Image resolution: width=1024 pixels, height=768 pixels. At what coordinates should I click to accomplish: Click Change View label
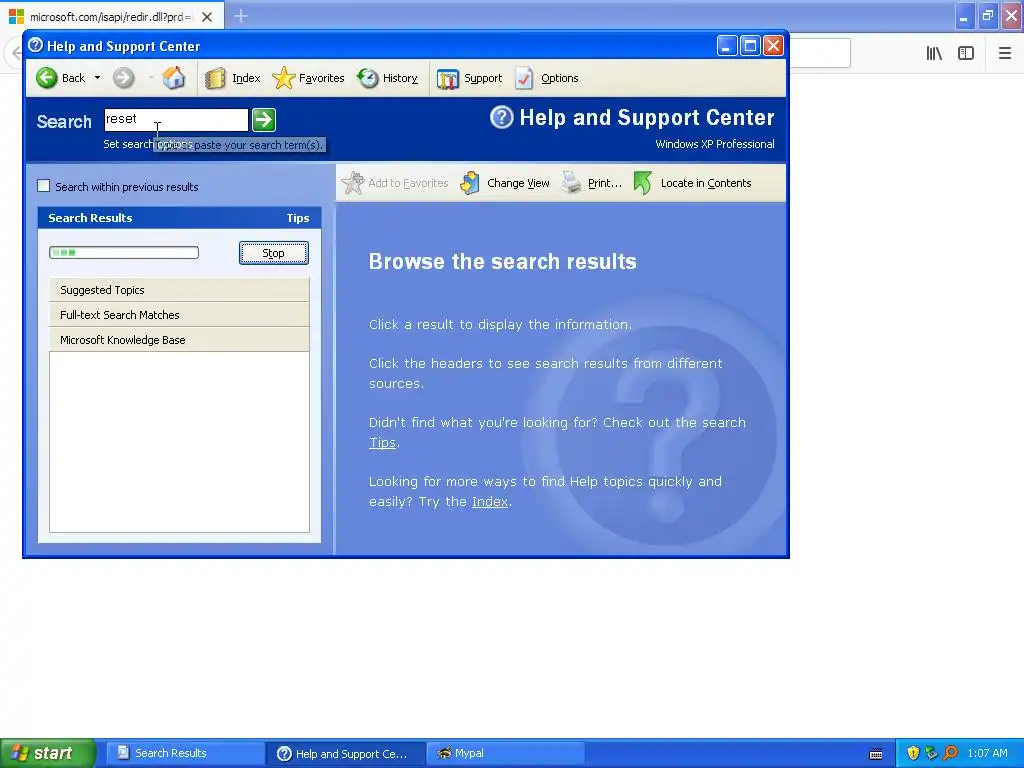coord(519,184)
